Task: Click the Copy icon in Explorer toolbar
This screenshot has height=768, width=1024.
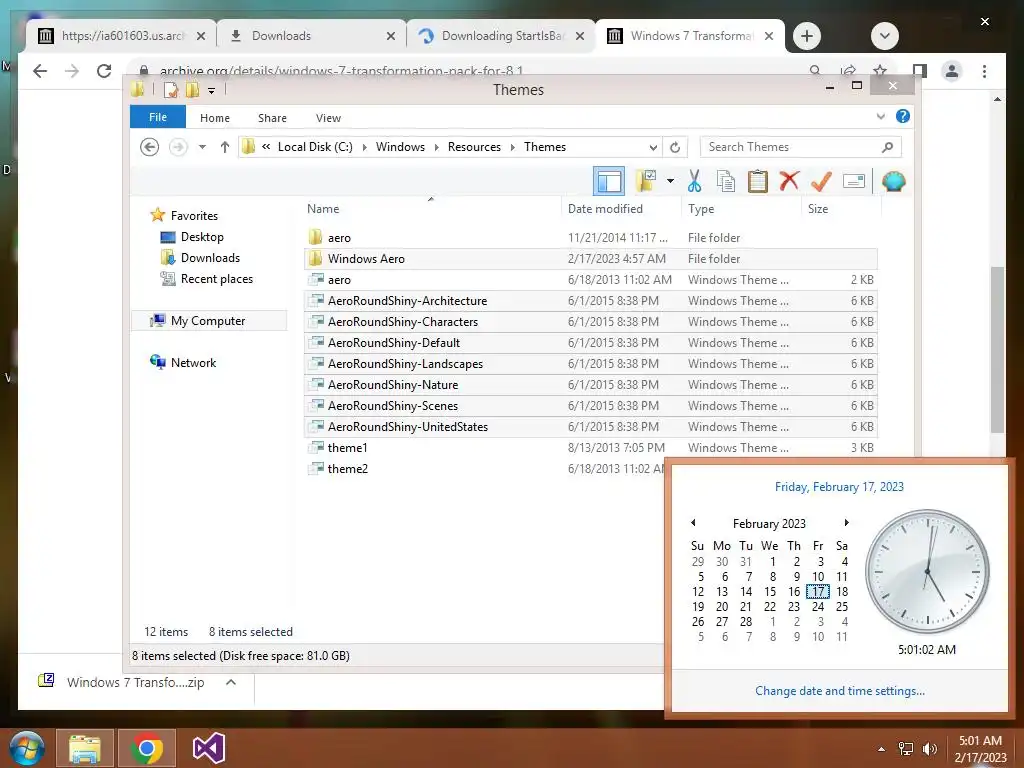Action: (x=726, y=181)
